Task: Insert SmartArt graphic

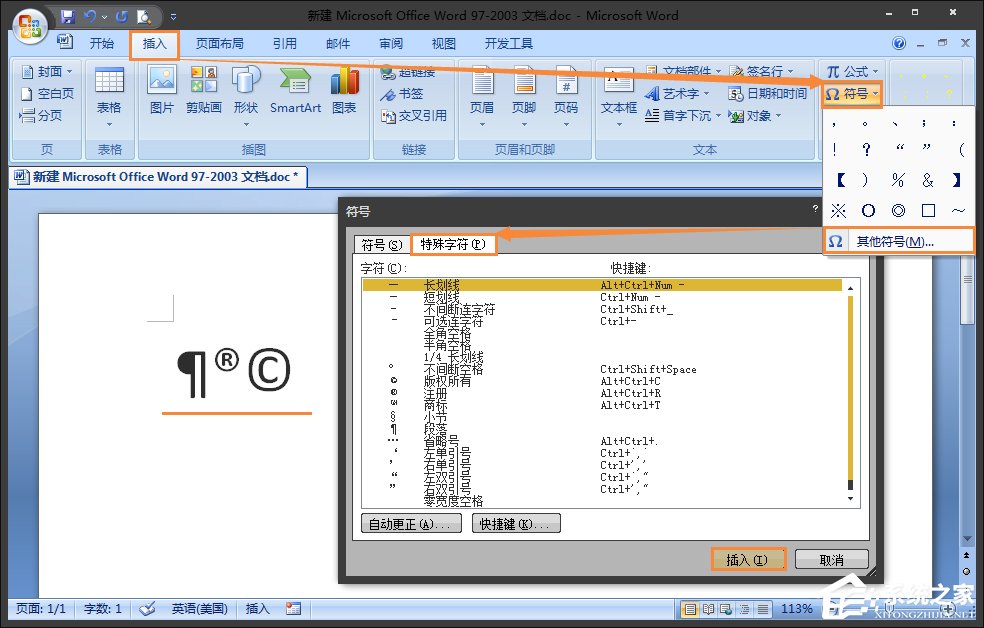Action: pyautogui.click(x=295, y=90)
